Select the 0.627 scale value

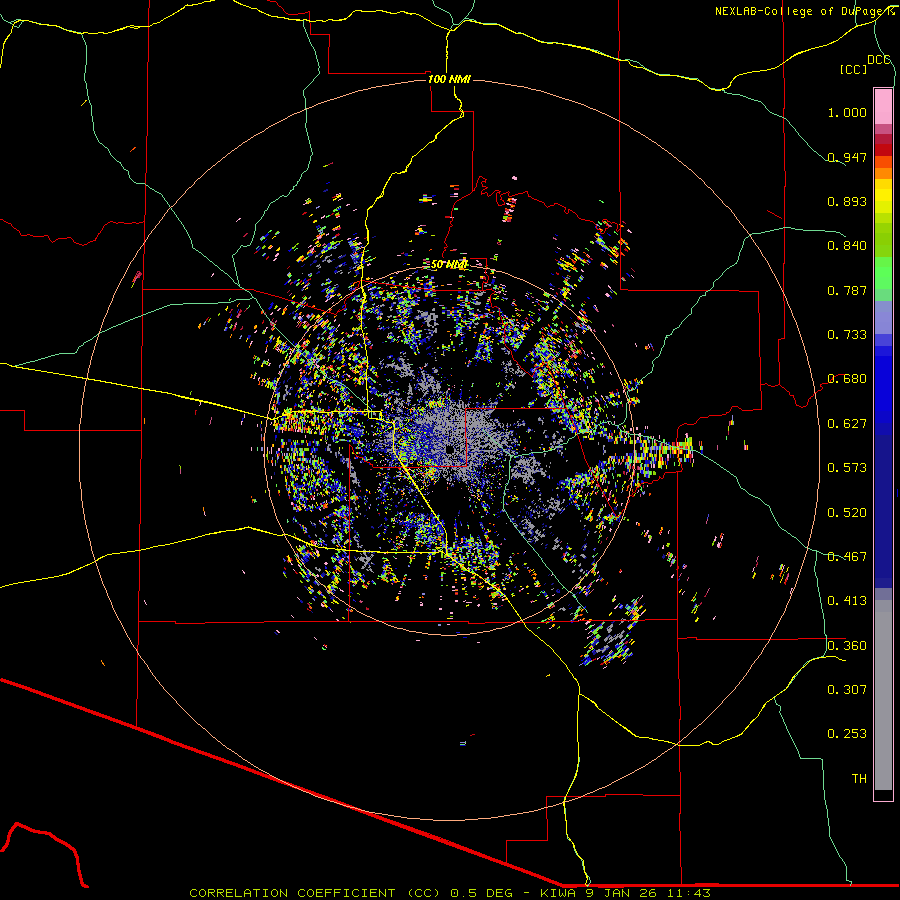click(847, 424)
